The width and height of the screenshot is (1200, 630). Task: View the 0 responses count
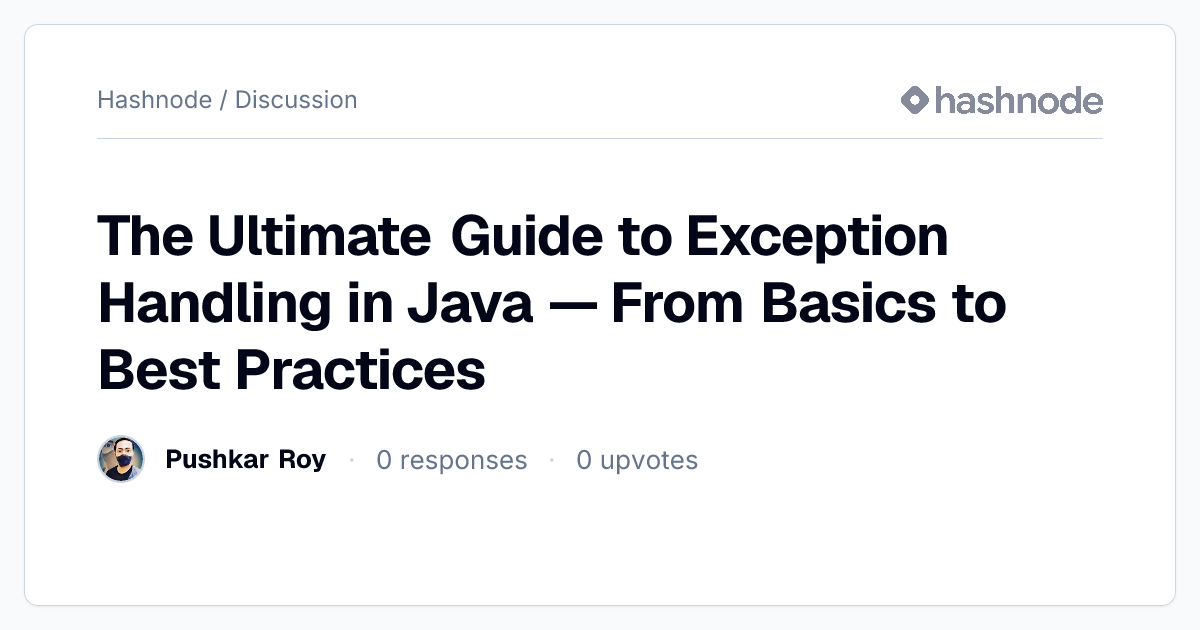pos(452,460)
